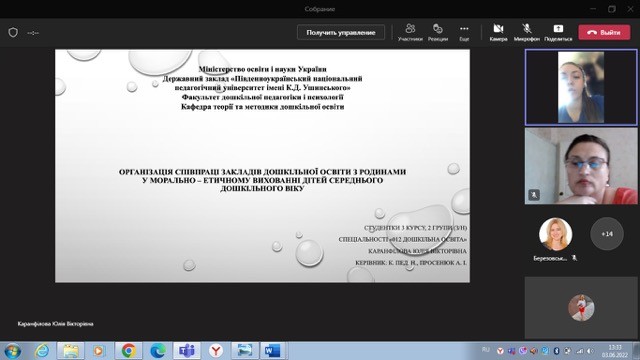Click the Teams icon in the system tray
This screenshot has width=640, height=360.
click(x=511, y=351)
